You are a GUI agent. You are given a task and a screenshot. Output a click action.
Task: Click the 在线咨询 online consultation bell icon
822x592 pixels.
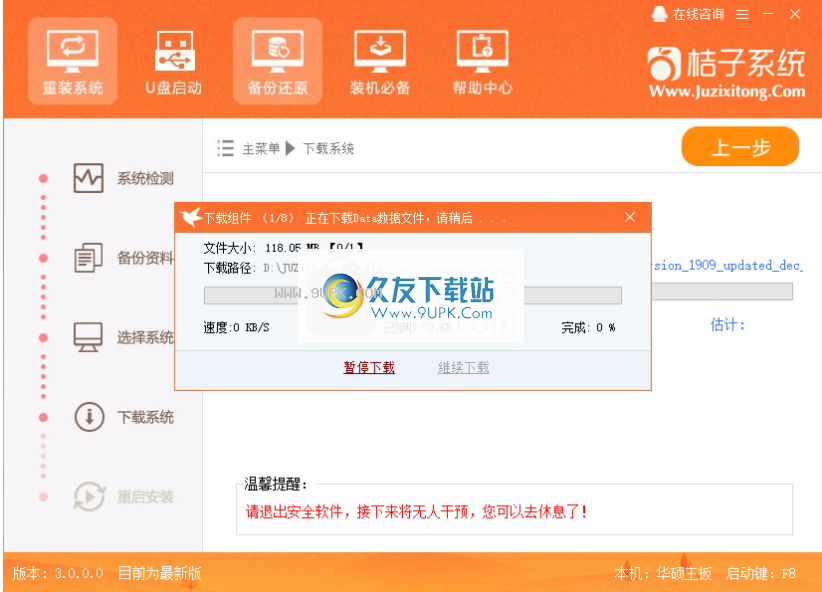point(660,14)
